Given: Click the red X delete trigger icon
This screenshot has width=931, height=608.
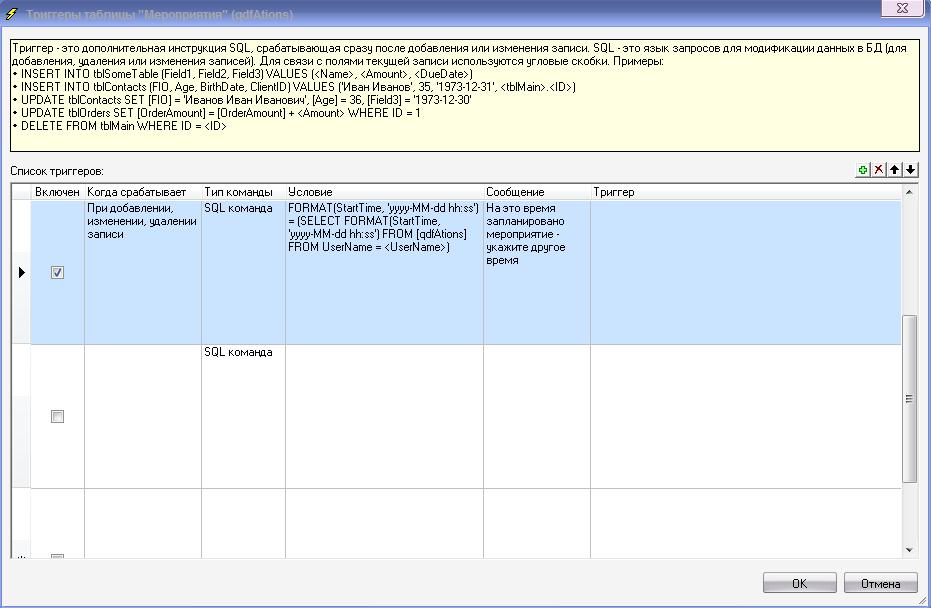Looking at the screenshot, I should [x=879, y=171].
